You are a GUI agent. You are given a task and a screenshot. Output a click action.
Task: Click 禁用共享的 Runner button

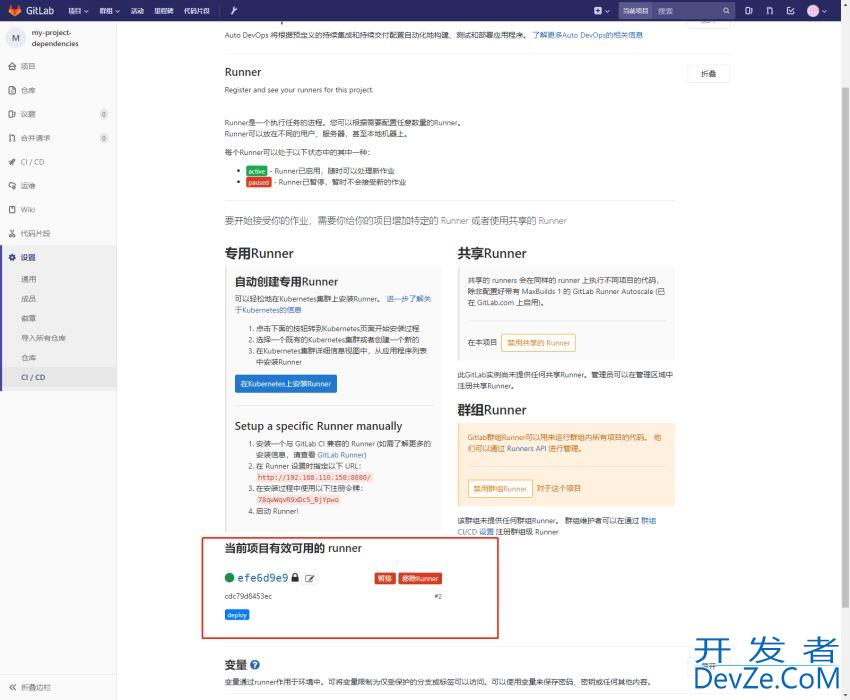pyautogui.click(x=538, y=343)
